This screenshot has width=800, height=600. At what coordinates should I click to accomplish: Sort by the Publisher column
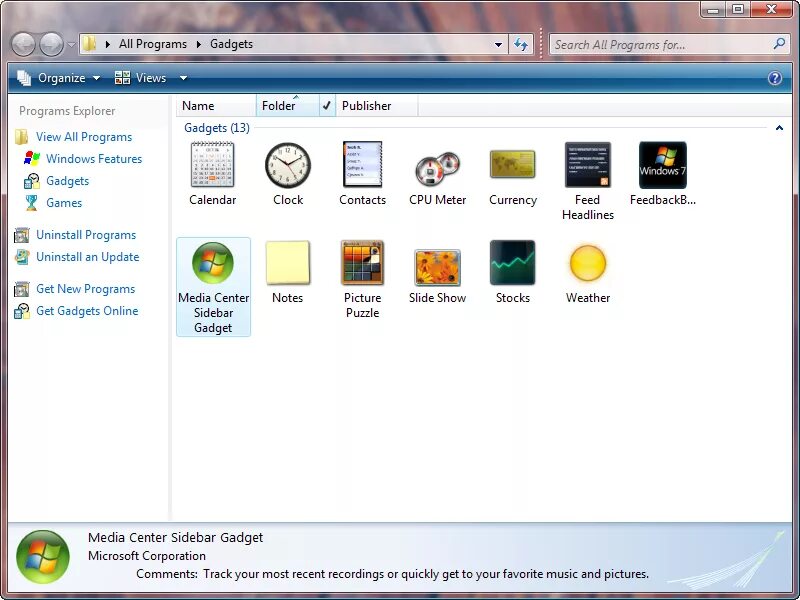tap(377, 106)
